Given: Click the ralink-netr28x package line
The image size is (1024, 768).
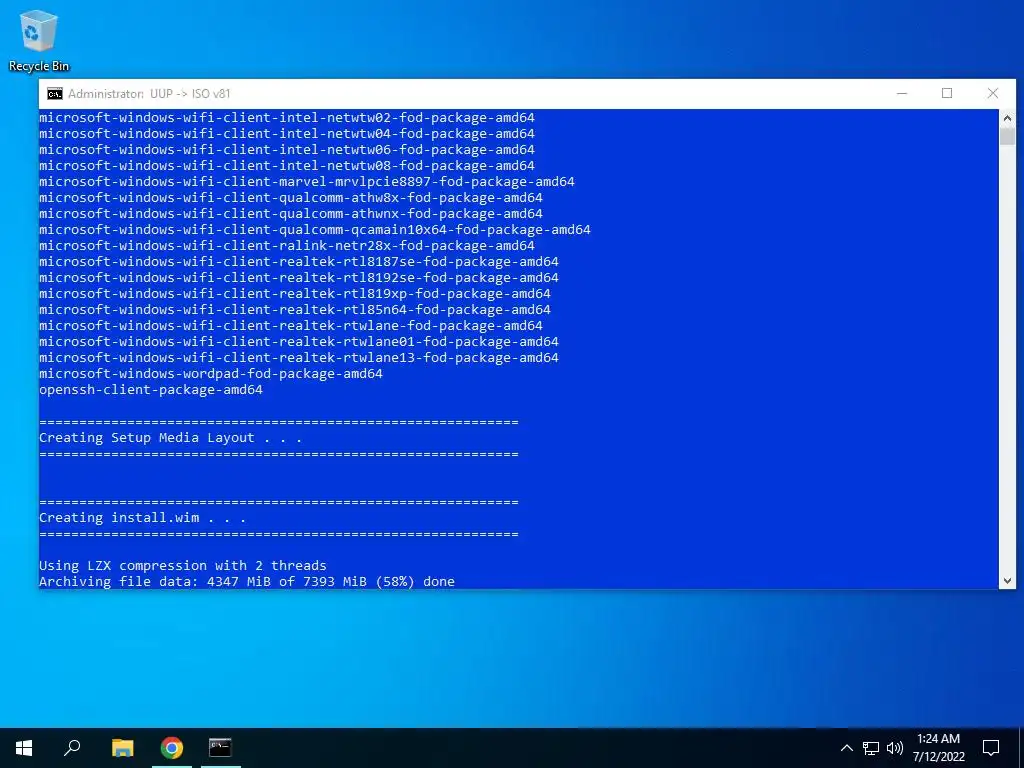Looking at the screenshot, I should (x=287, y=246).
